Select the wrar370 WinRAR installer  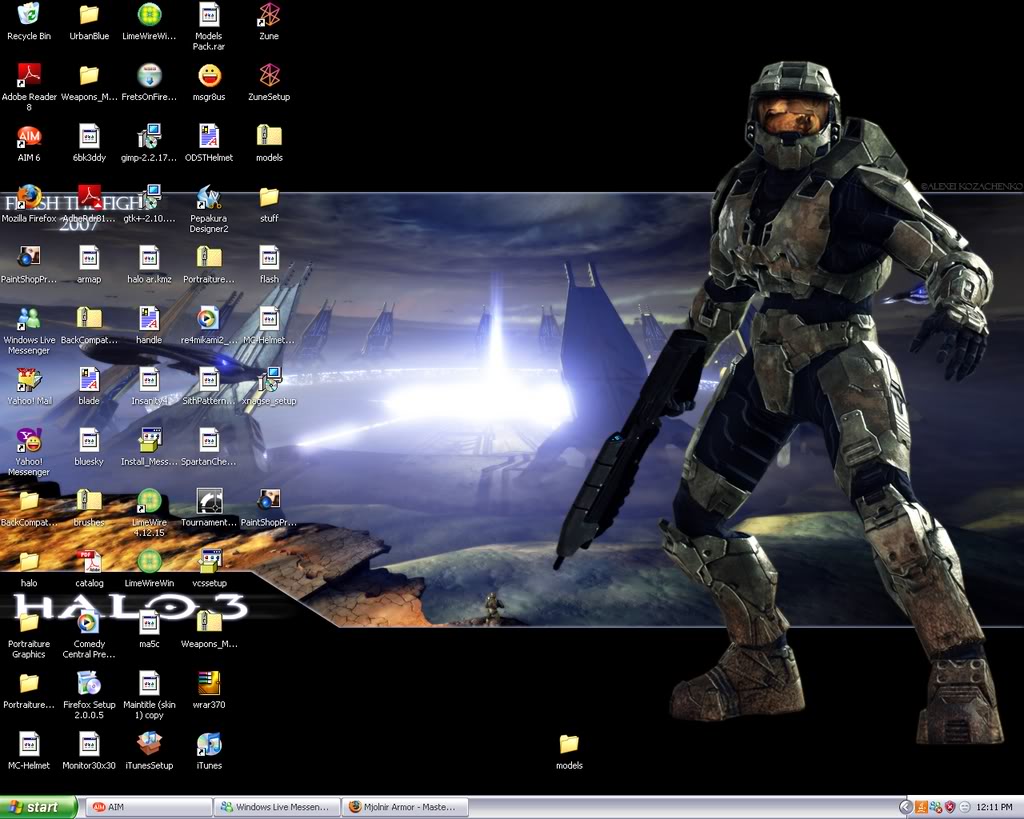coord(209,683)
